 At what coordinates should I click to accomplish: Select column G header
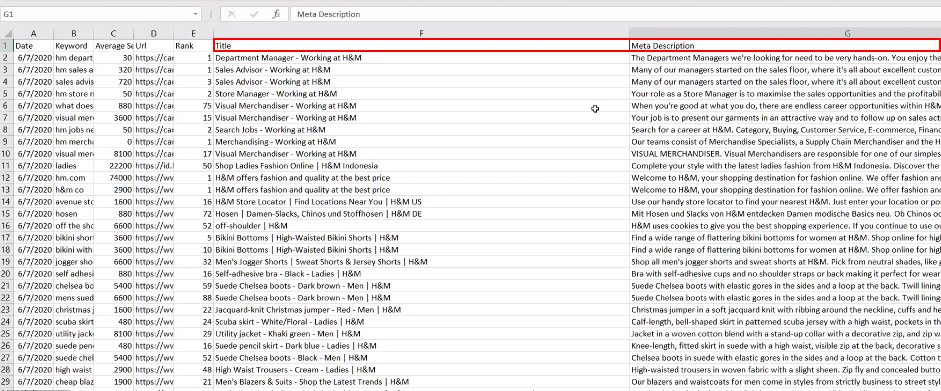785,34
